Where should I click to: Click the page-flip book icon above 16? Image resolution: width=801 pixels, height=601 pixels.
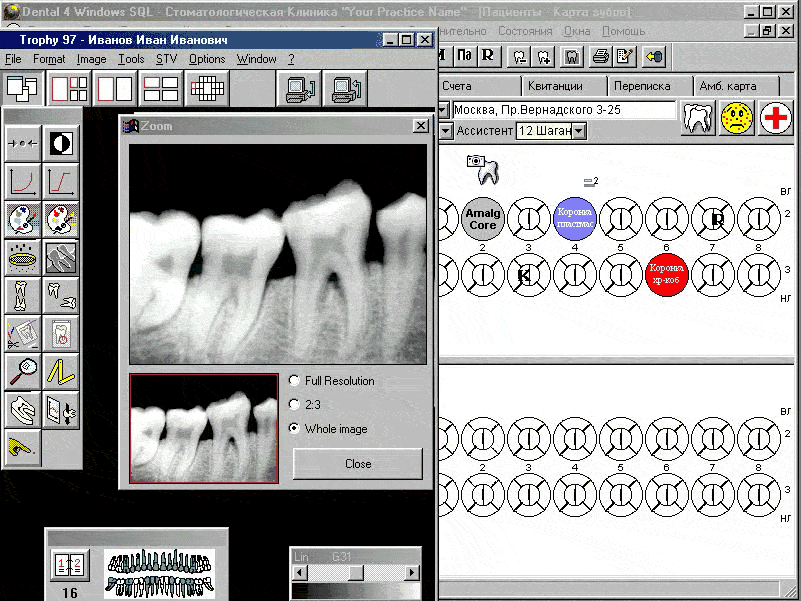tap(69, 565)
